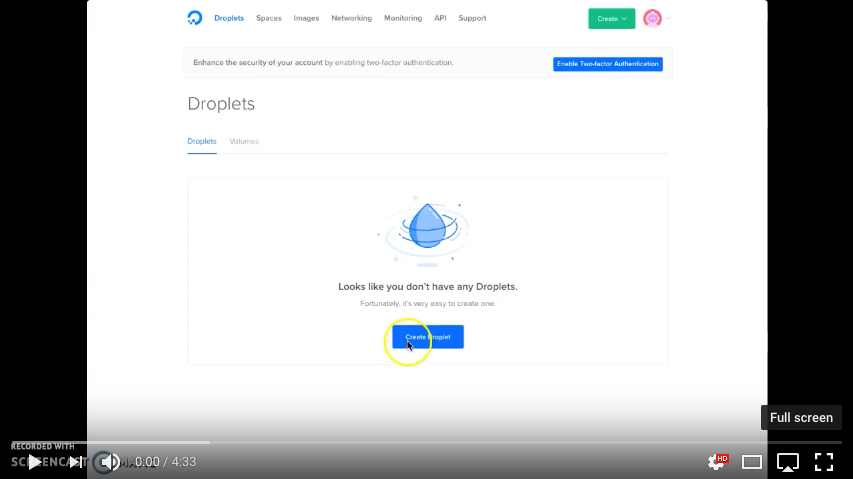853x479 pixels.
Task: Click the DigitalOcean logo icon
Action: [x=194, y=18]
